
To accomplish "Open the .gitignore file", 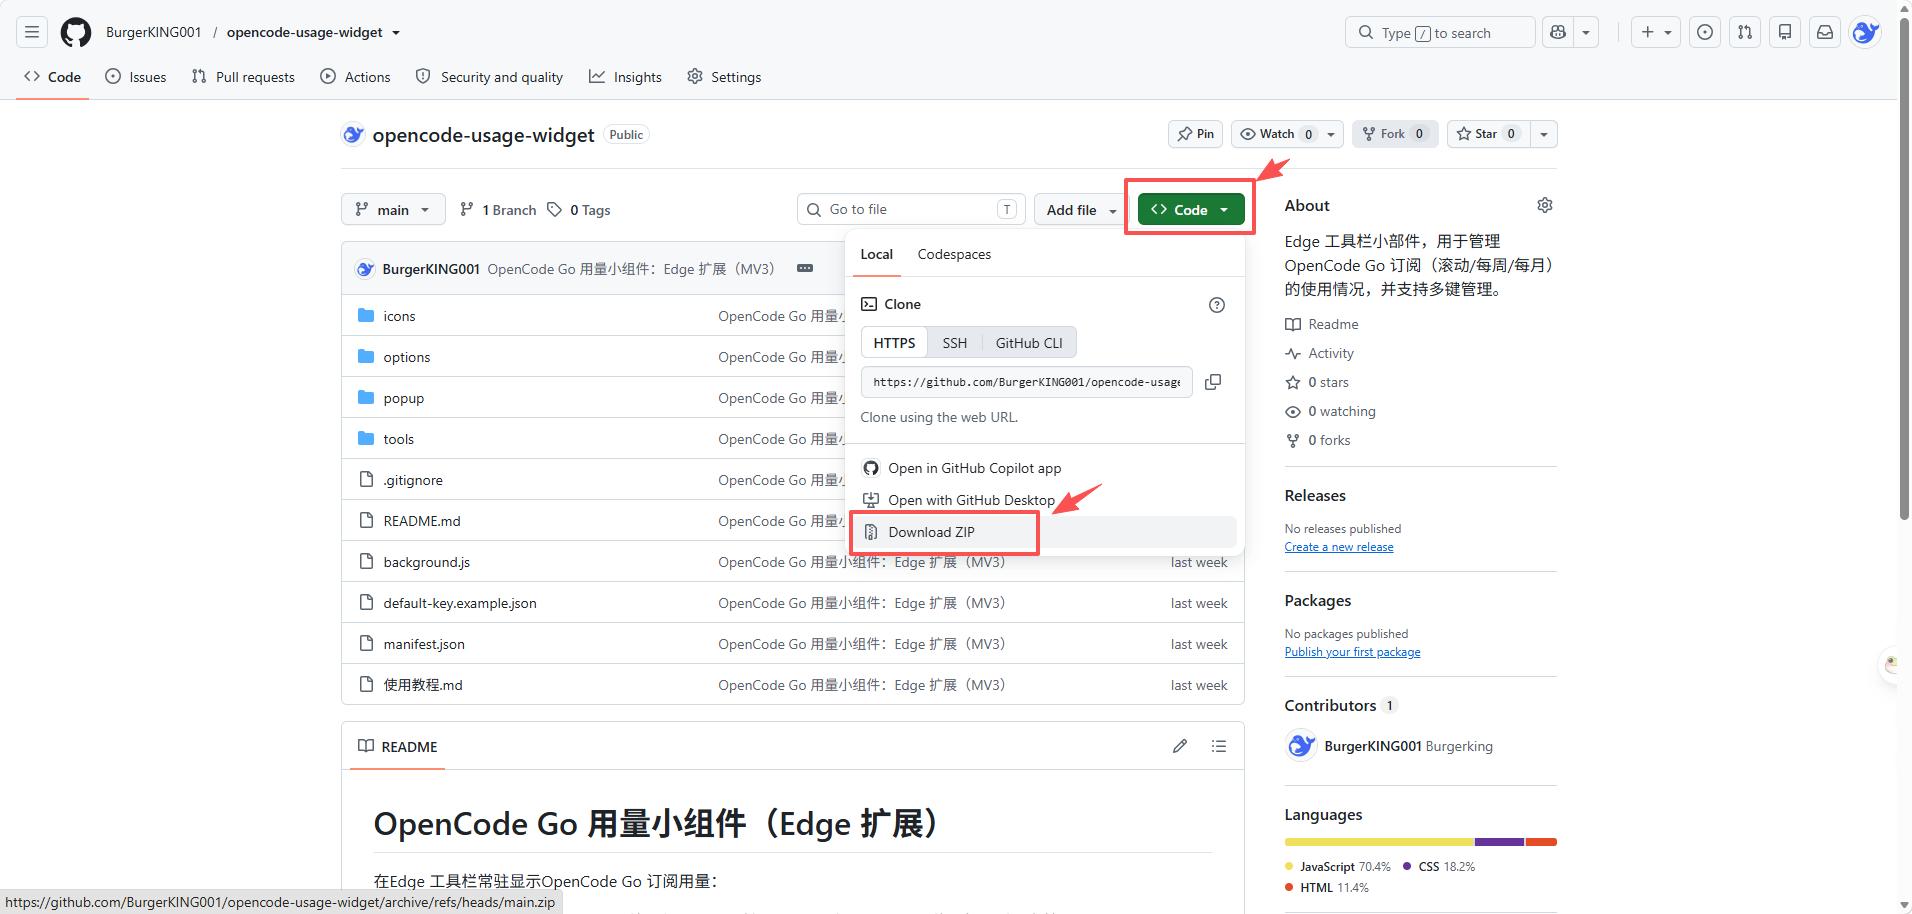I will (413, 480).
